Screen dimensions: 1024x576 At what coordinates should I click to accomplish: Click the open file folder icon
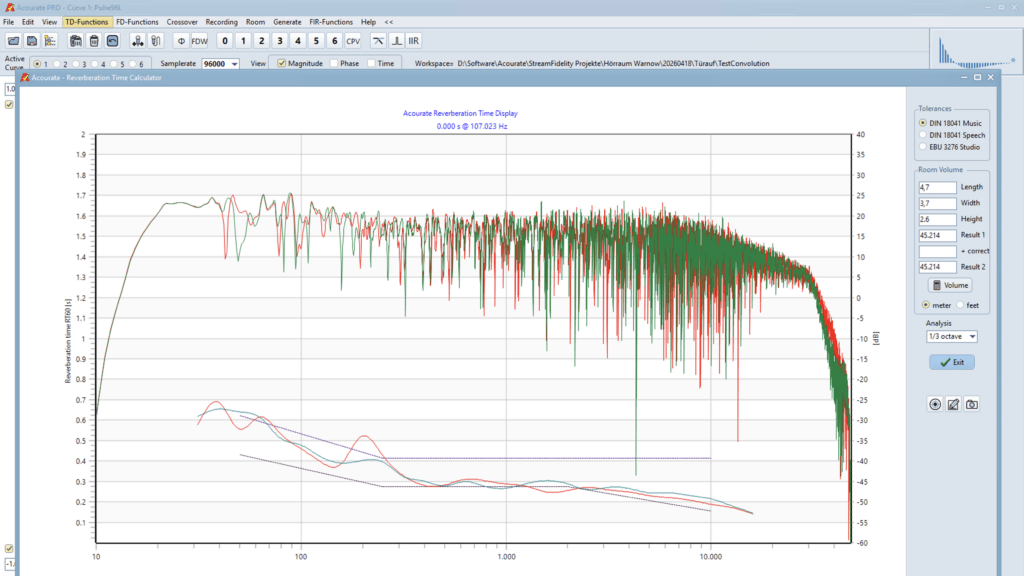14,41
